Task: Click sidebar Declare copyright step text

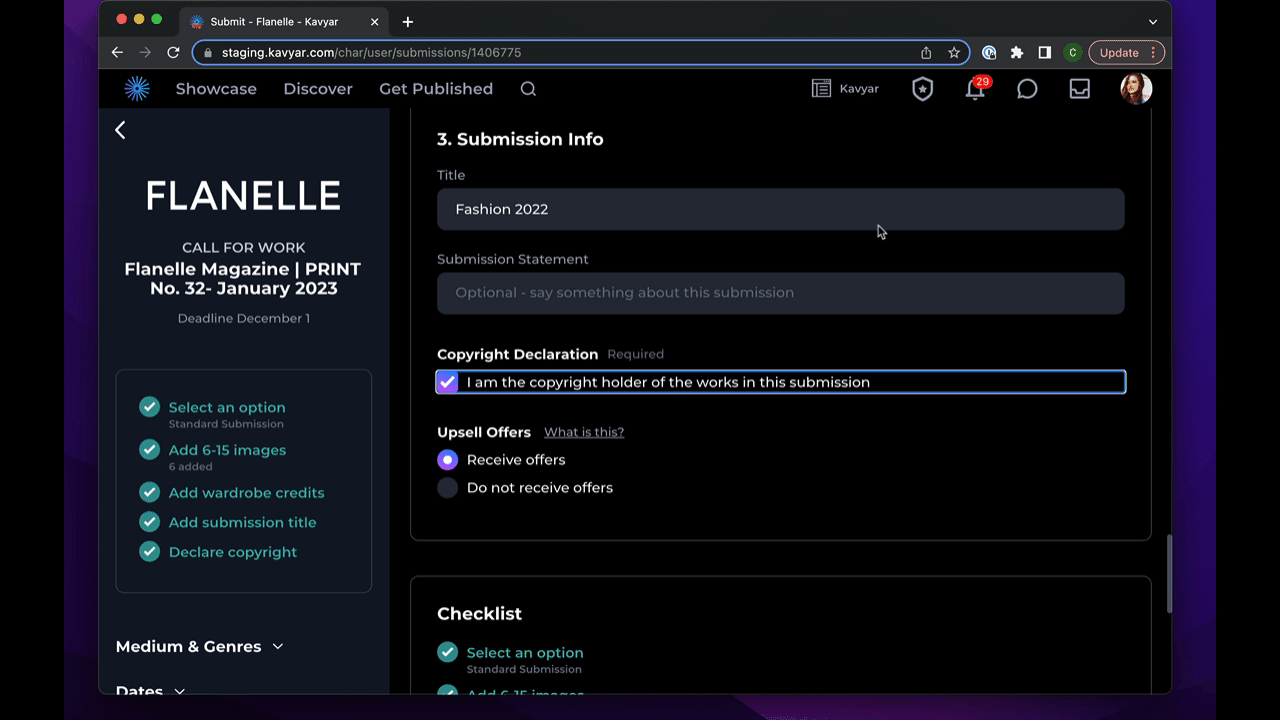Action: pyautogui.click(x=233, y=552)
